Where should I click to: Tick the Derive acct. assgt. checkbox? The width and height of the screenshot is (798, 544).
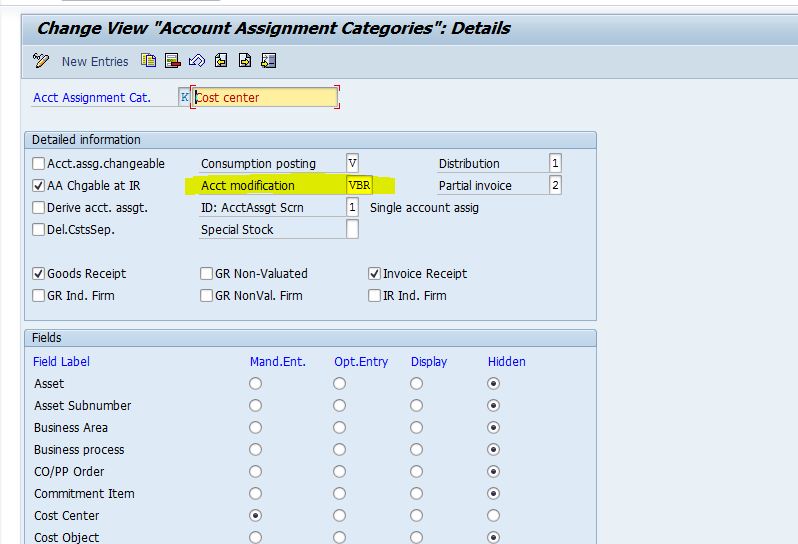tap(38, 207)
